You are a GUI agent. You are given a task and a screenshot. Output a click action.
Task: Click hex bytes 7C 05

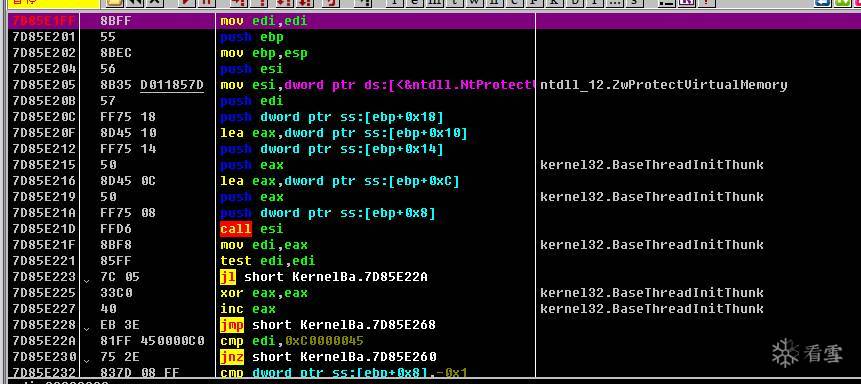click(x=120, y=276)
